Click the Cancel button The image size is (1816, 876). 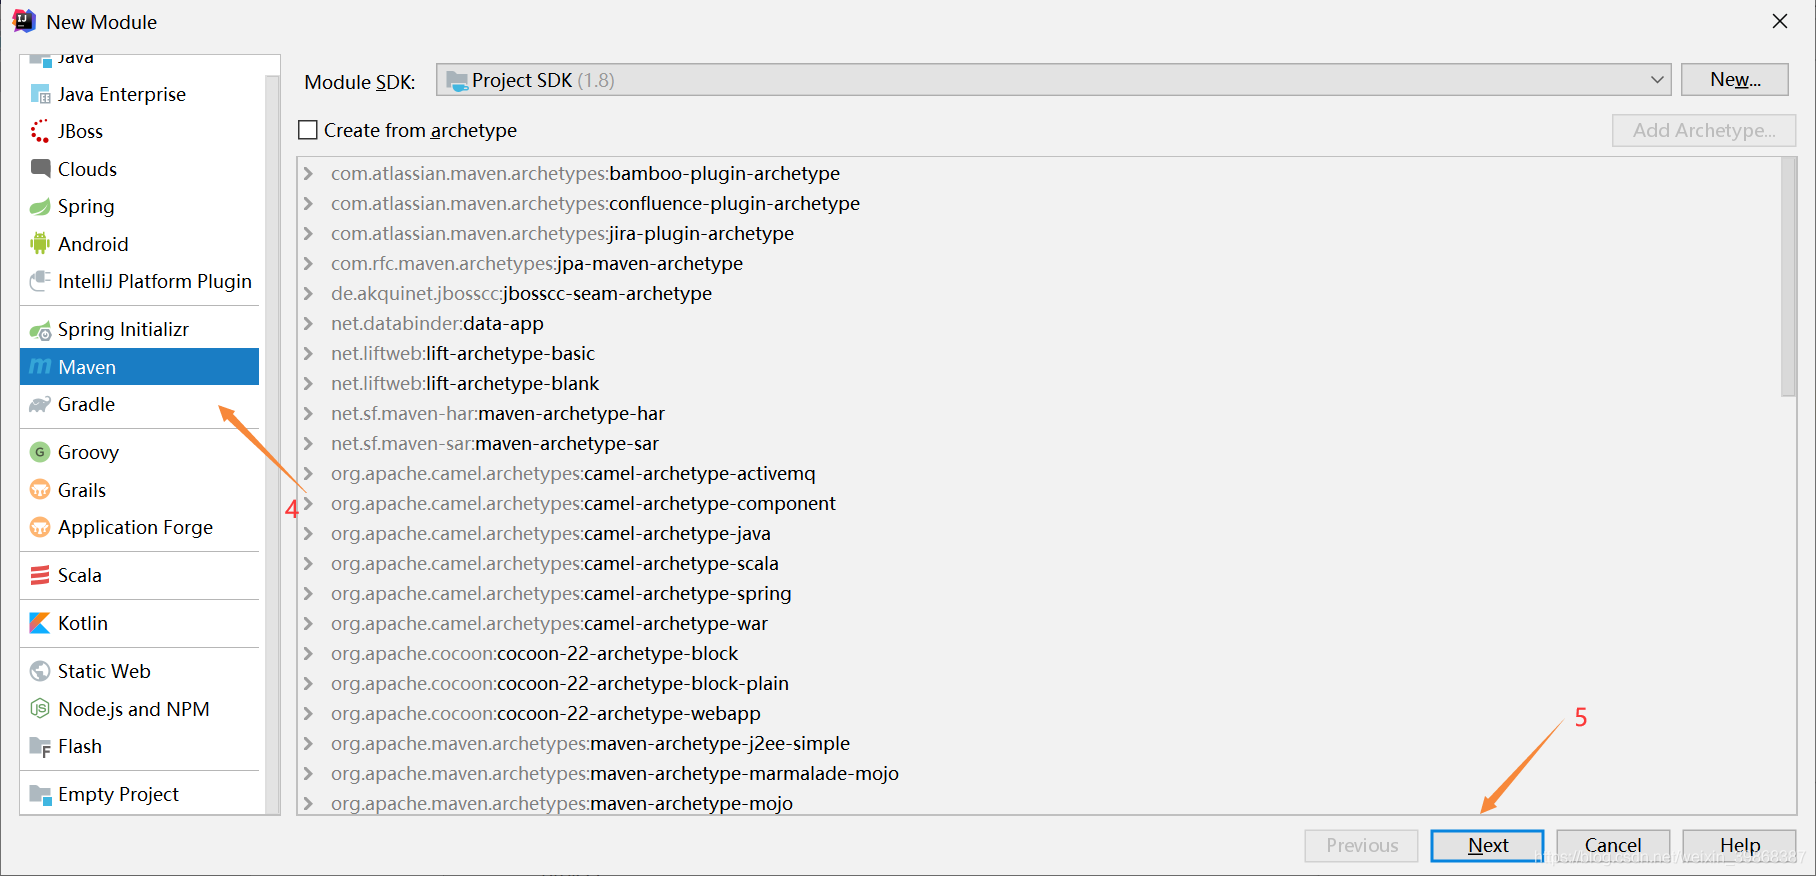1613,845
